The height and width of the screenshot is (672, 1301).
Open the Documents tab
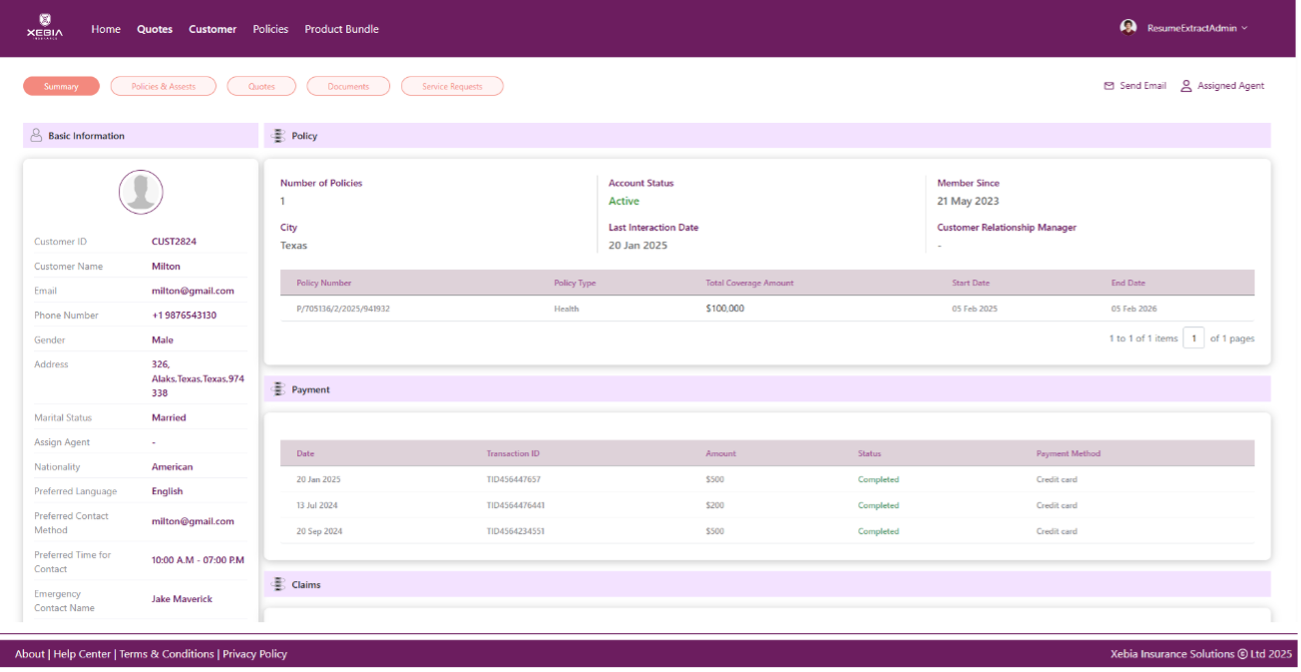348,87
